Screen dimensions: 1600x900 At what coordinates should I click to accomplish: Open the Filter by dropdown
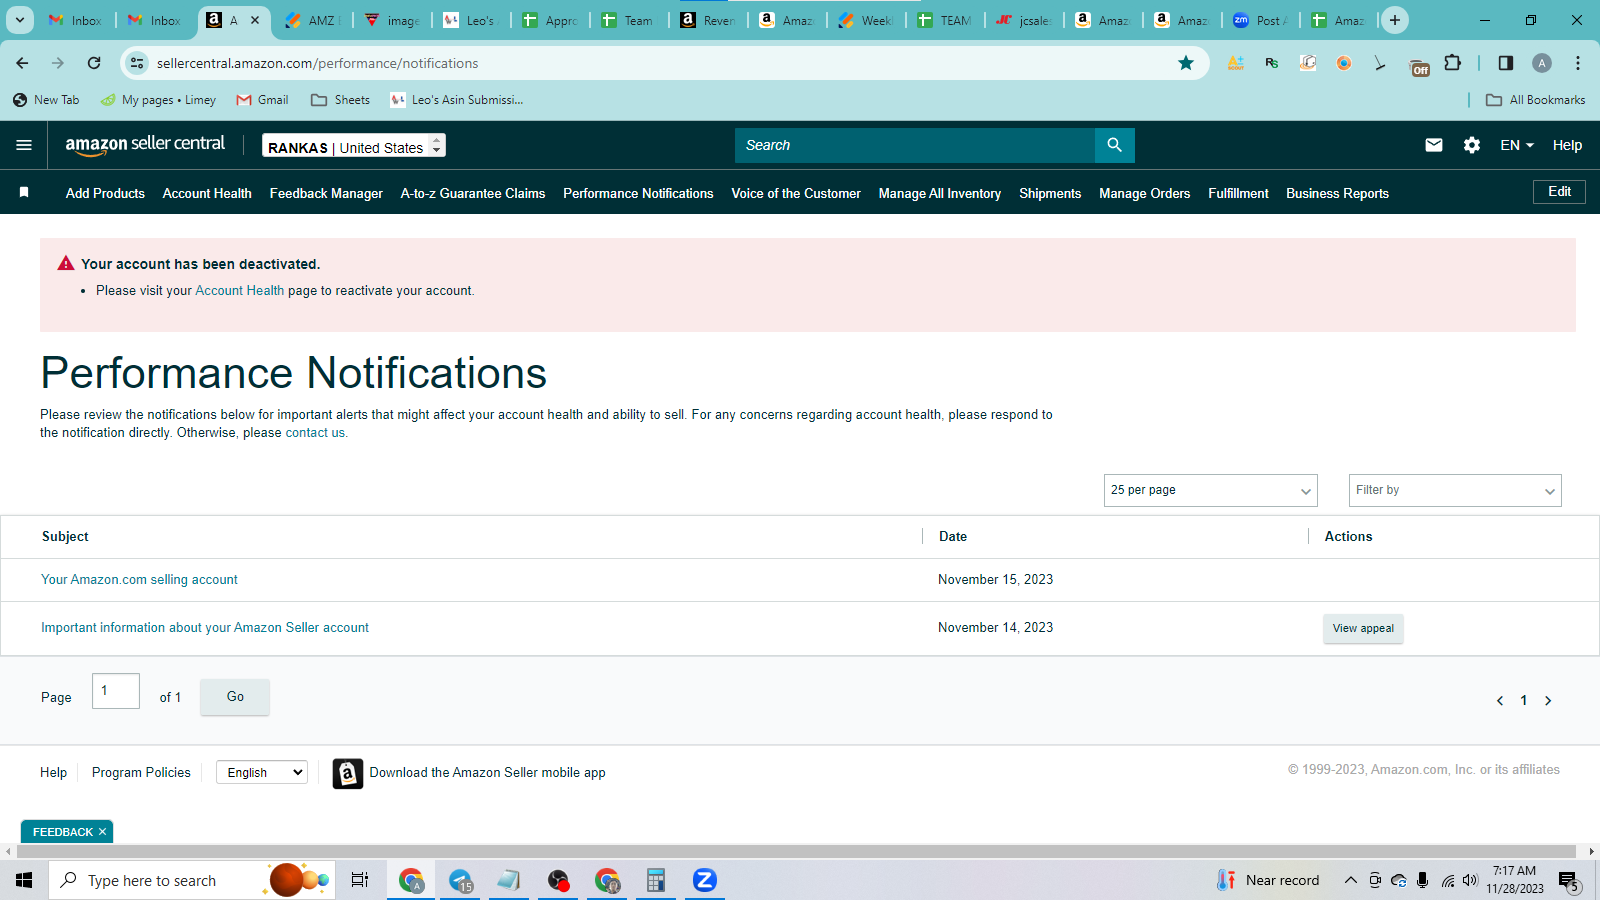[1455, 490]
